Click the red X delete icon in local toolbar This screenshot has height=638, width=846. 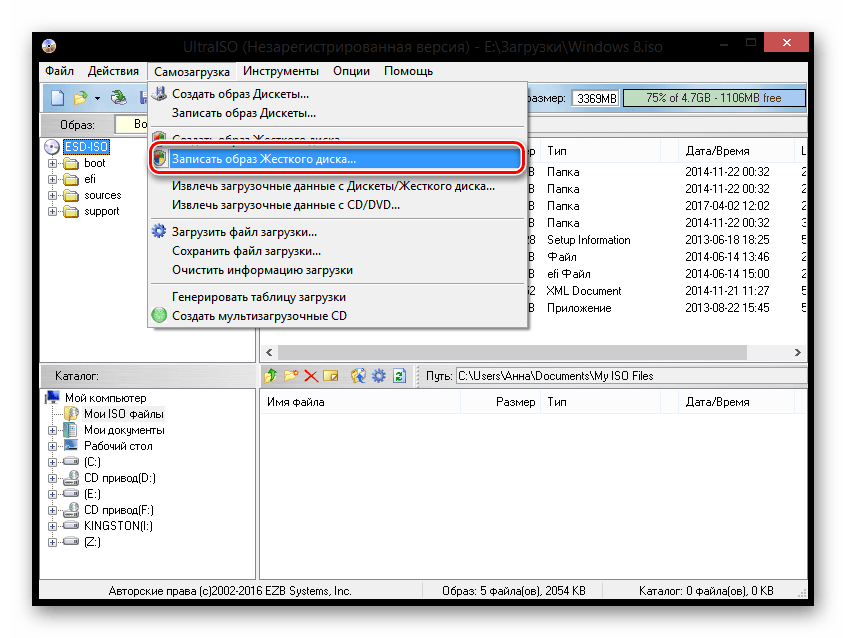point(311,376)
